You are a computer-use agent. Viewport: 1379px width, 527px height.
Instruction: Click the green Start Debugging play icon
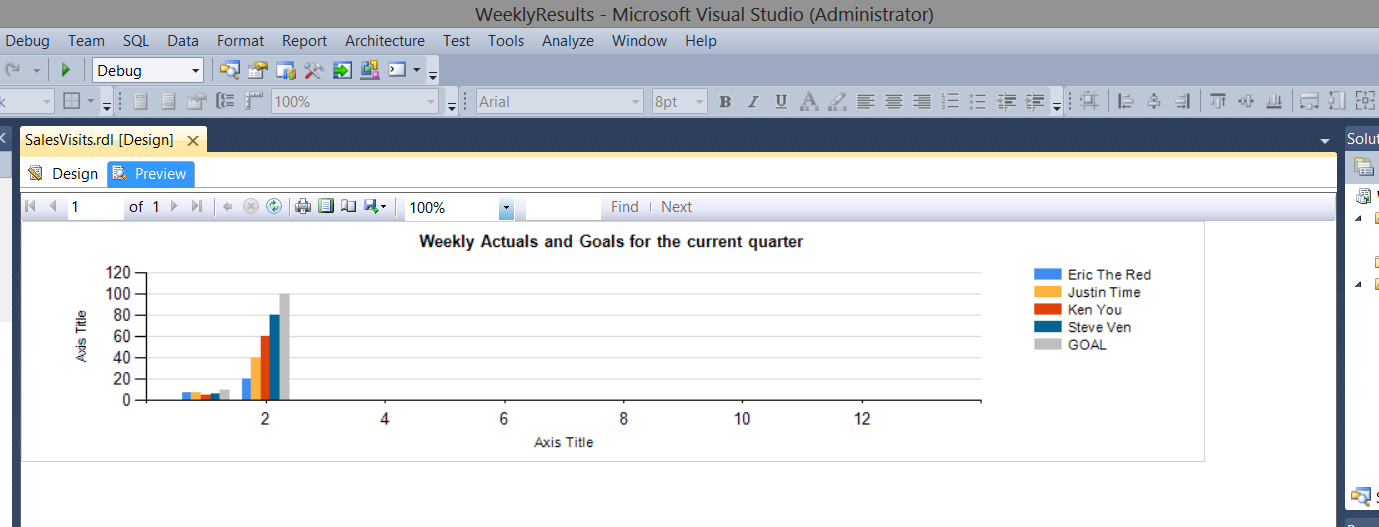point(66,70)
